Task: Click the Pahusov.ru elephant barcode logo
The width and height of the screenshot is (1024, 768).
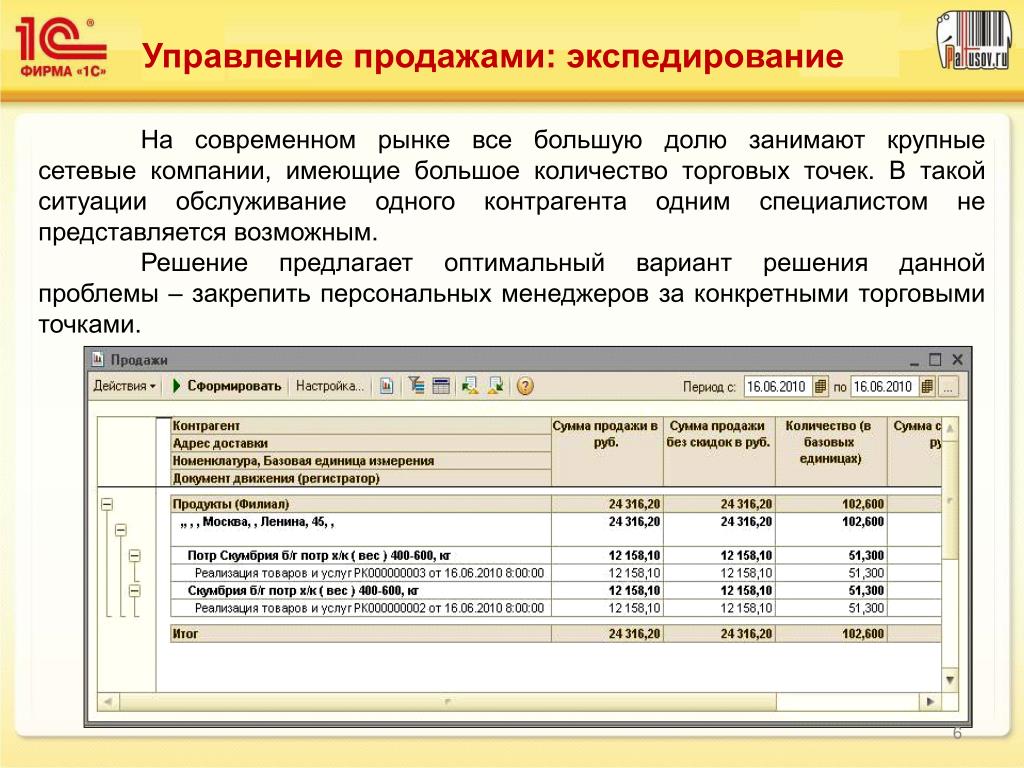Action: pyautogui.click(x=974, y=39)
